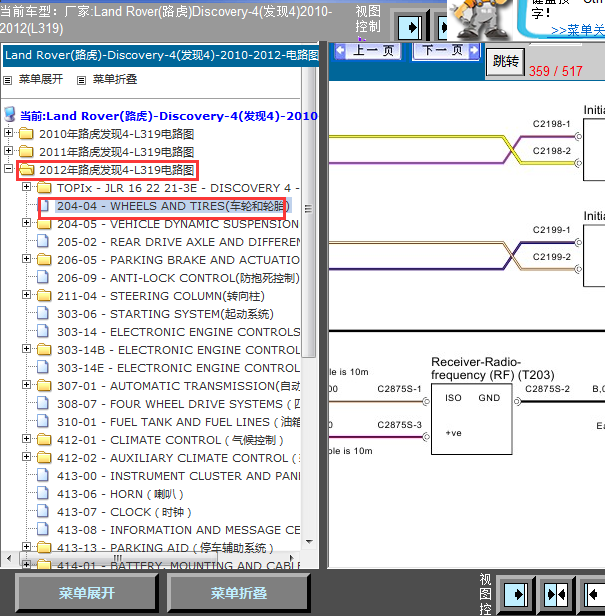This screenshot has height=616, width=605.
Task: Open 308-07 - FOUR WHEEL DRIVE SYSTEMS
Action: tap(179, 404)
